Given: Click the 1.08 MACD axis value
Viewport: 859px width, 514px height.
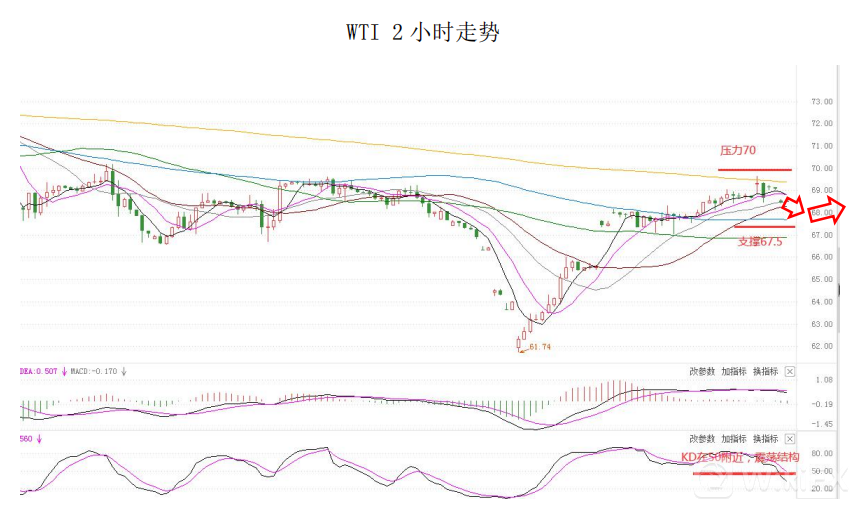Looking at the screenshot, I should tap(824, 380).
